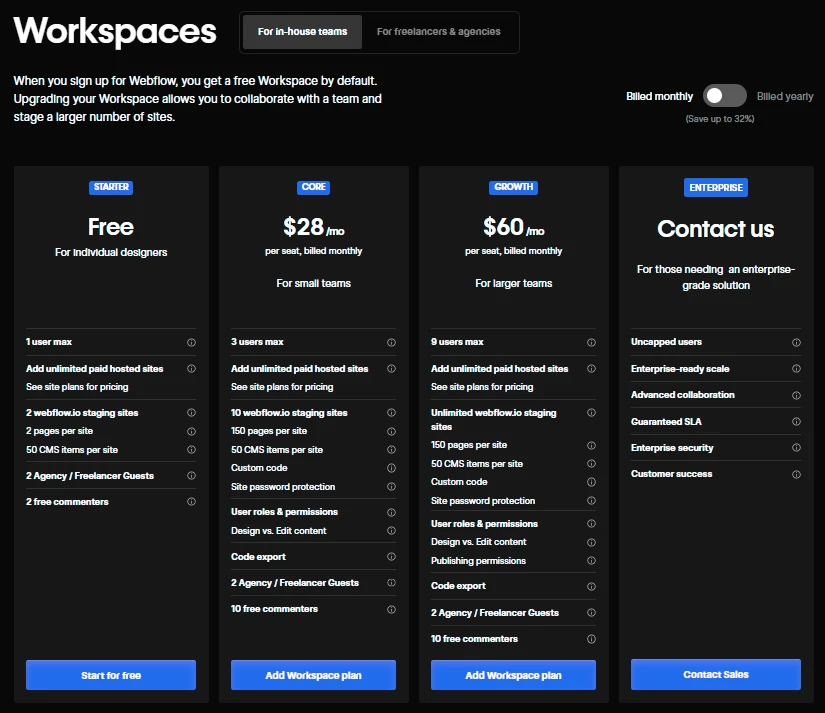Click info icon beside 'Enterprise security'

click(x=796, y=448)
